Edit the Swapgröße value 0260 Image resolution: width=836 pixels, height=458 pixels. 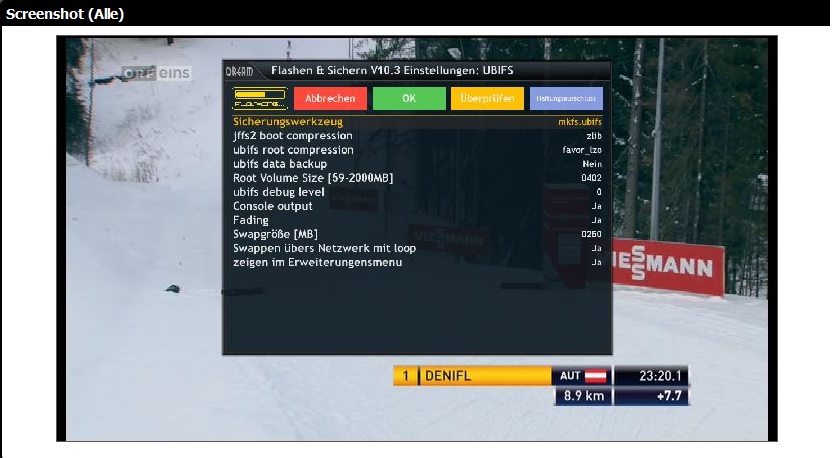591,234
